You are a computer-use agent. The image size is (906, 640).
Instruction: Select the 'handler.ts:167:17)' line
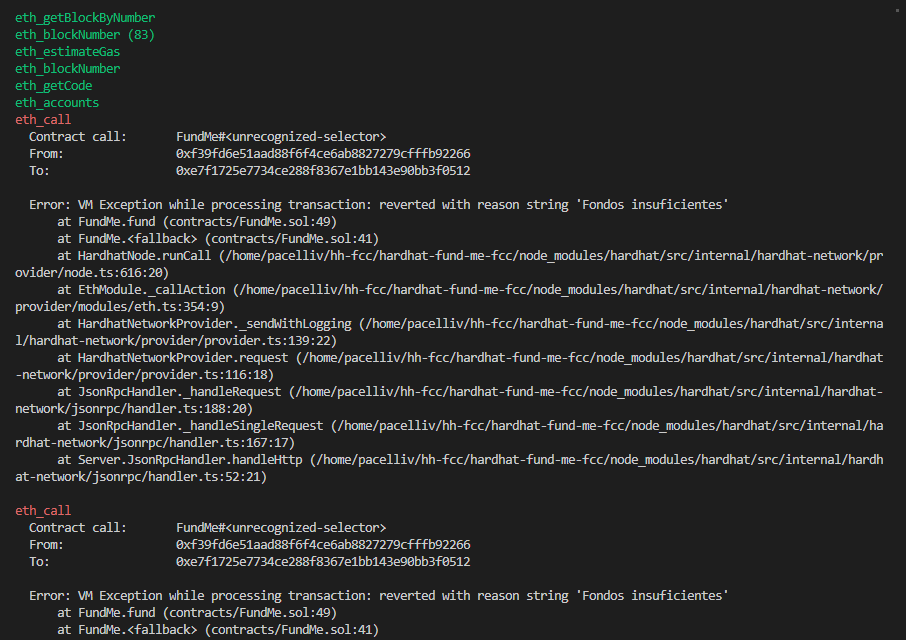coord(155,443)
